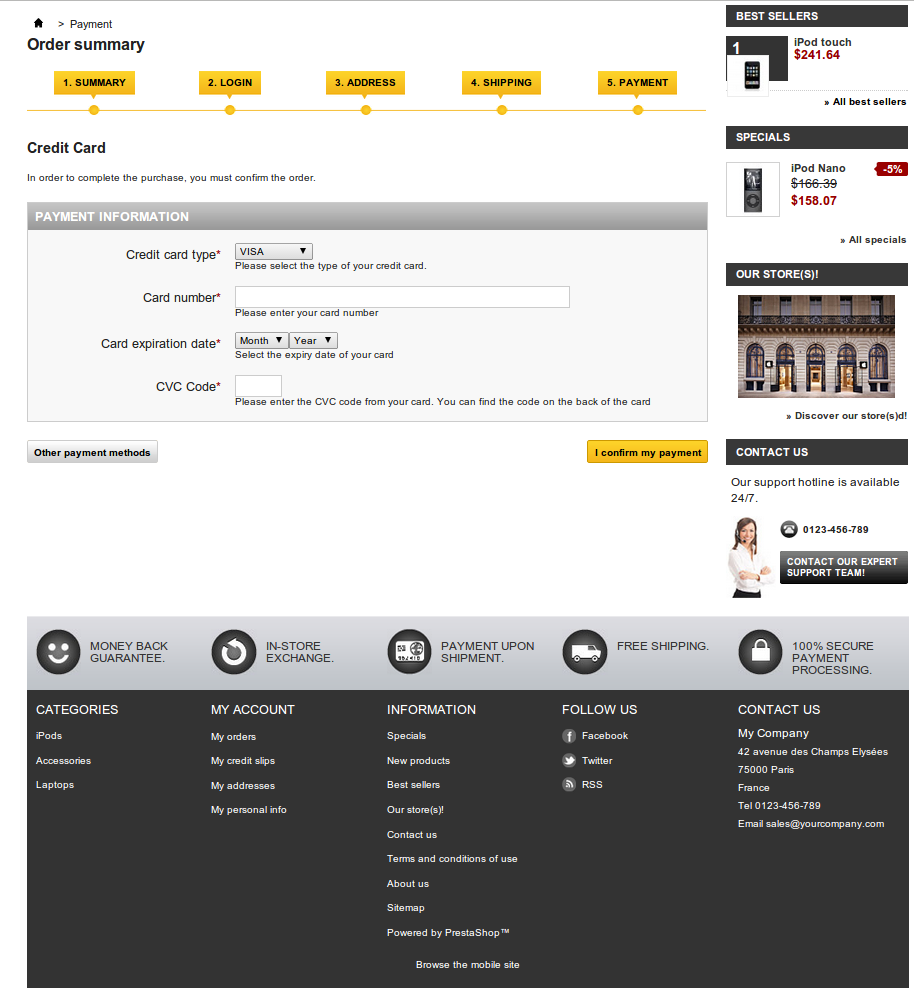Open the credit card type dropdown
The width and height of the screenshot is (914, 988).
273,252
